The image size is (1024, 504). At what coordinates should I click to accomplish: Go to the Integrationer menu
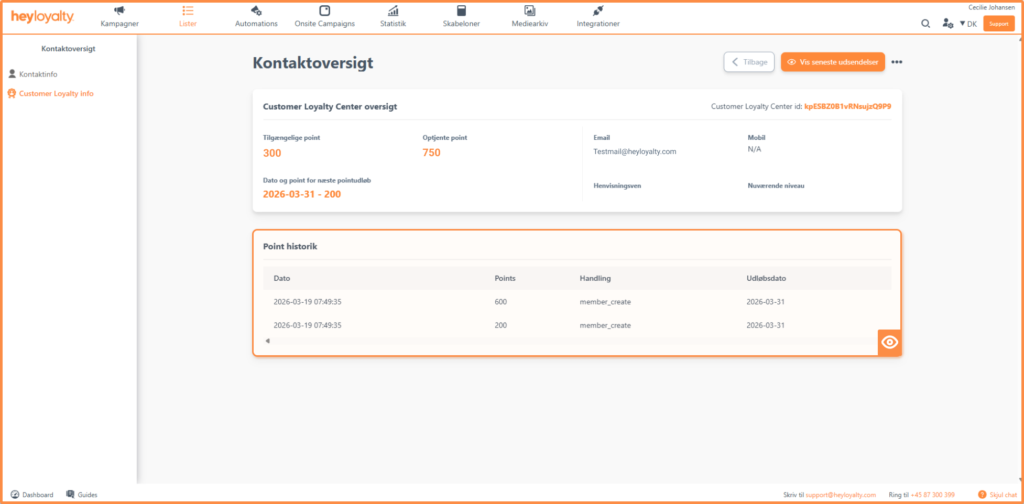pyautogui.click(x=598, y=24)
